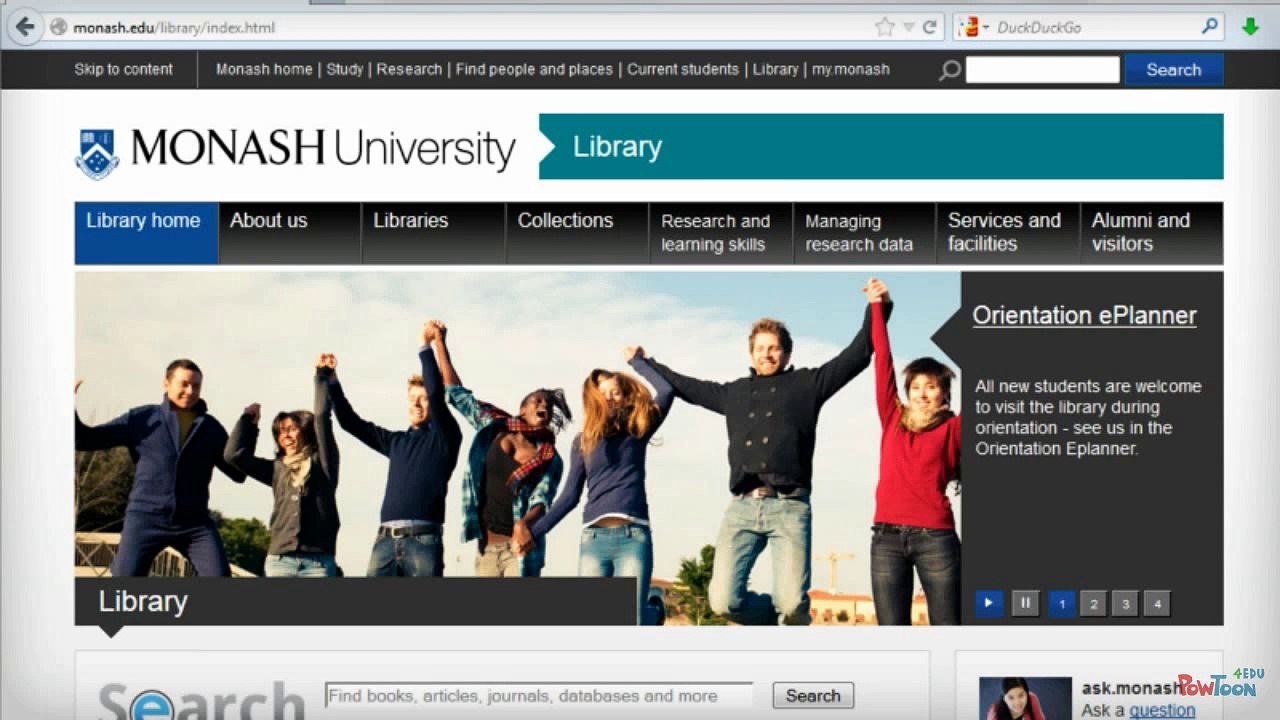Open Managing research data tab
The image size is (1280, 720).
coord(864,233)
